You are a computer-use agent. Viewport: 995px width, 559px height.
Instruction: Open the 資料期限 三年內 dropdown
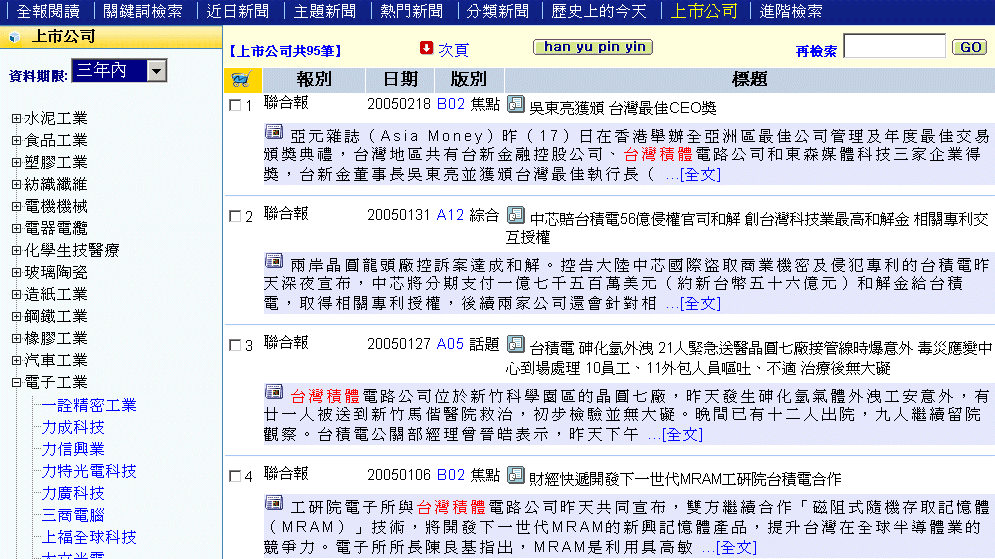[156, 71]
